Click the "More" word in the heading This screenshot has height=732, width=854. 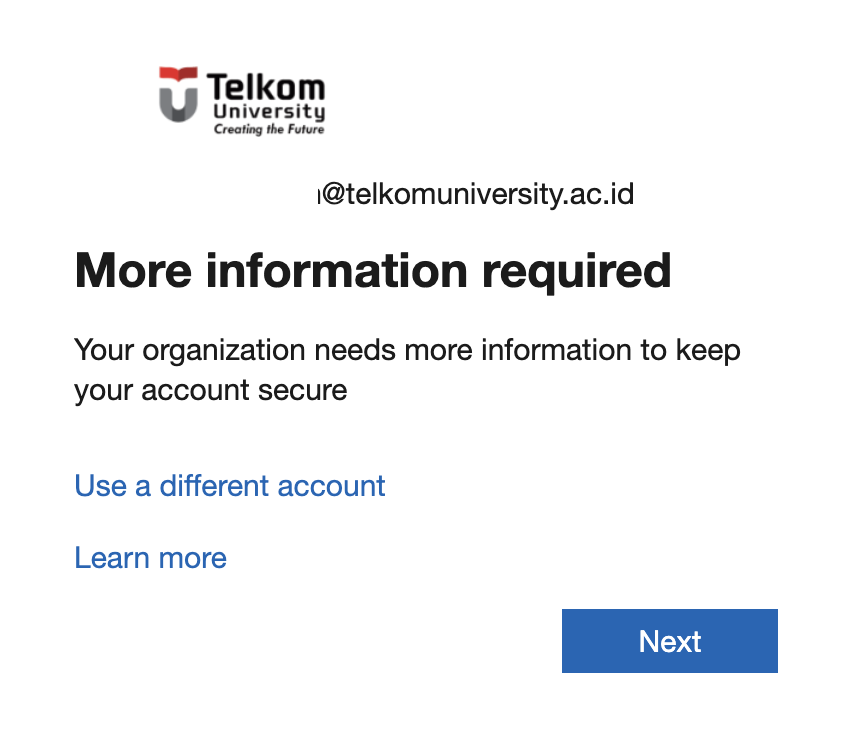click(x=129, y=270)
